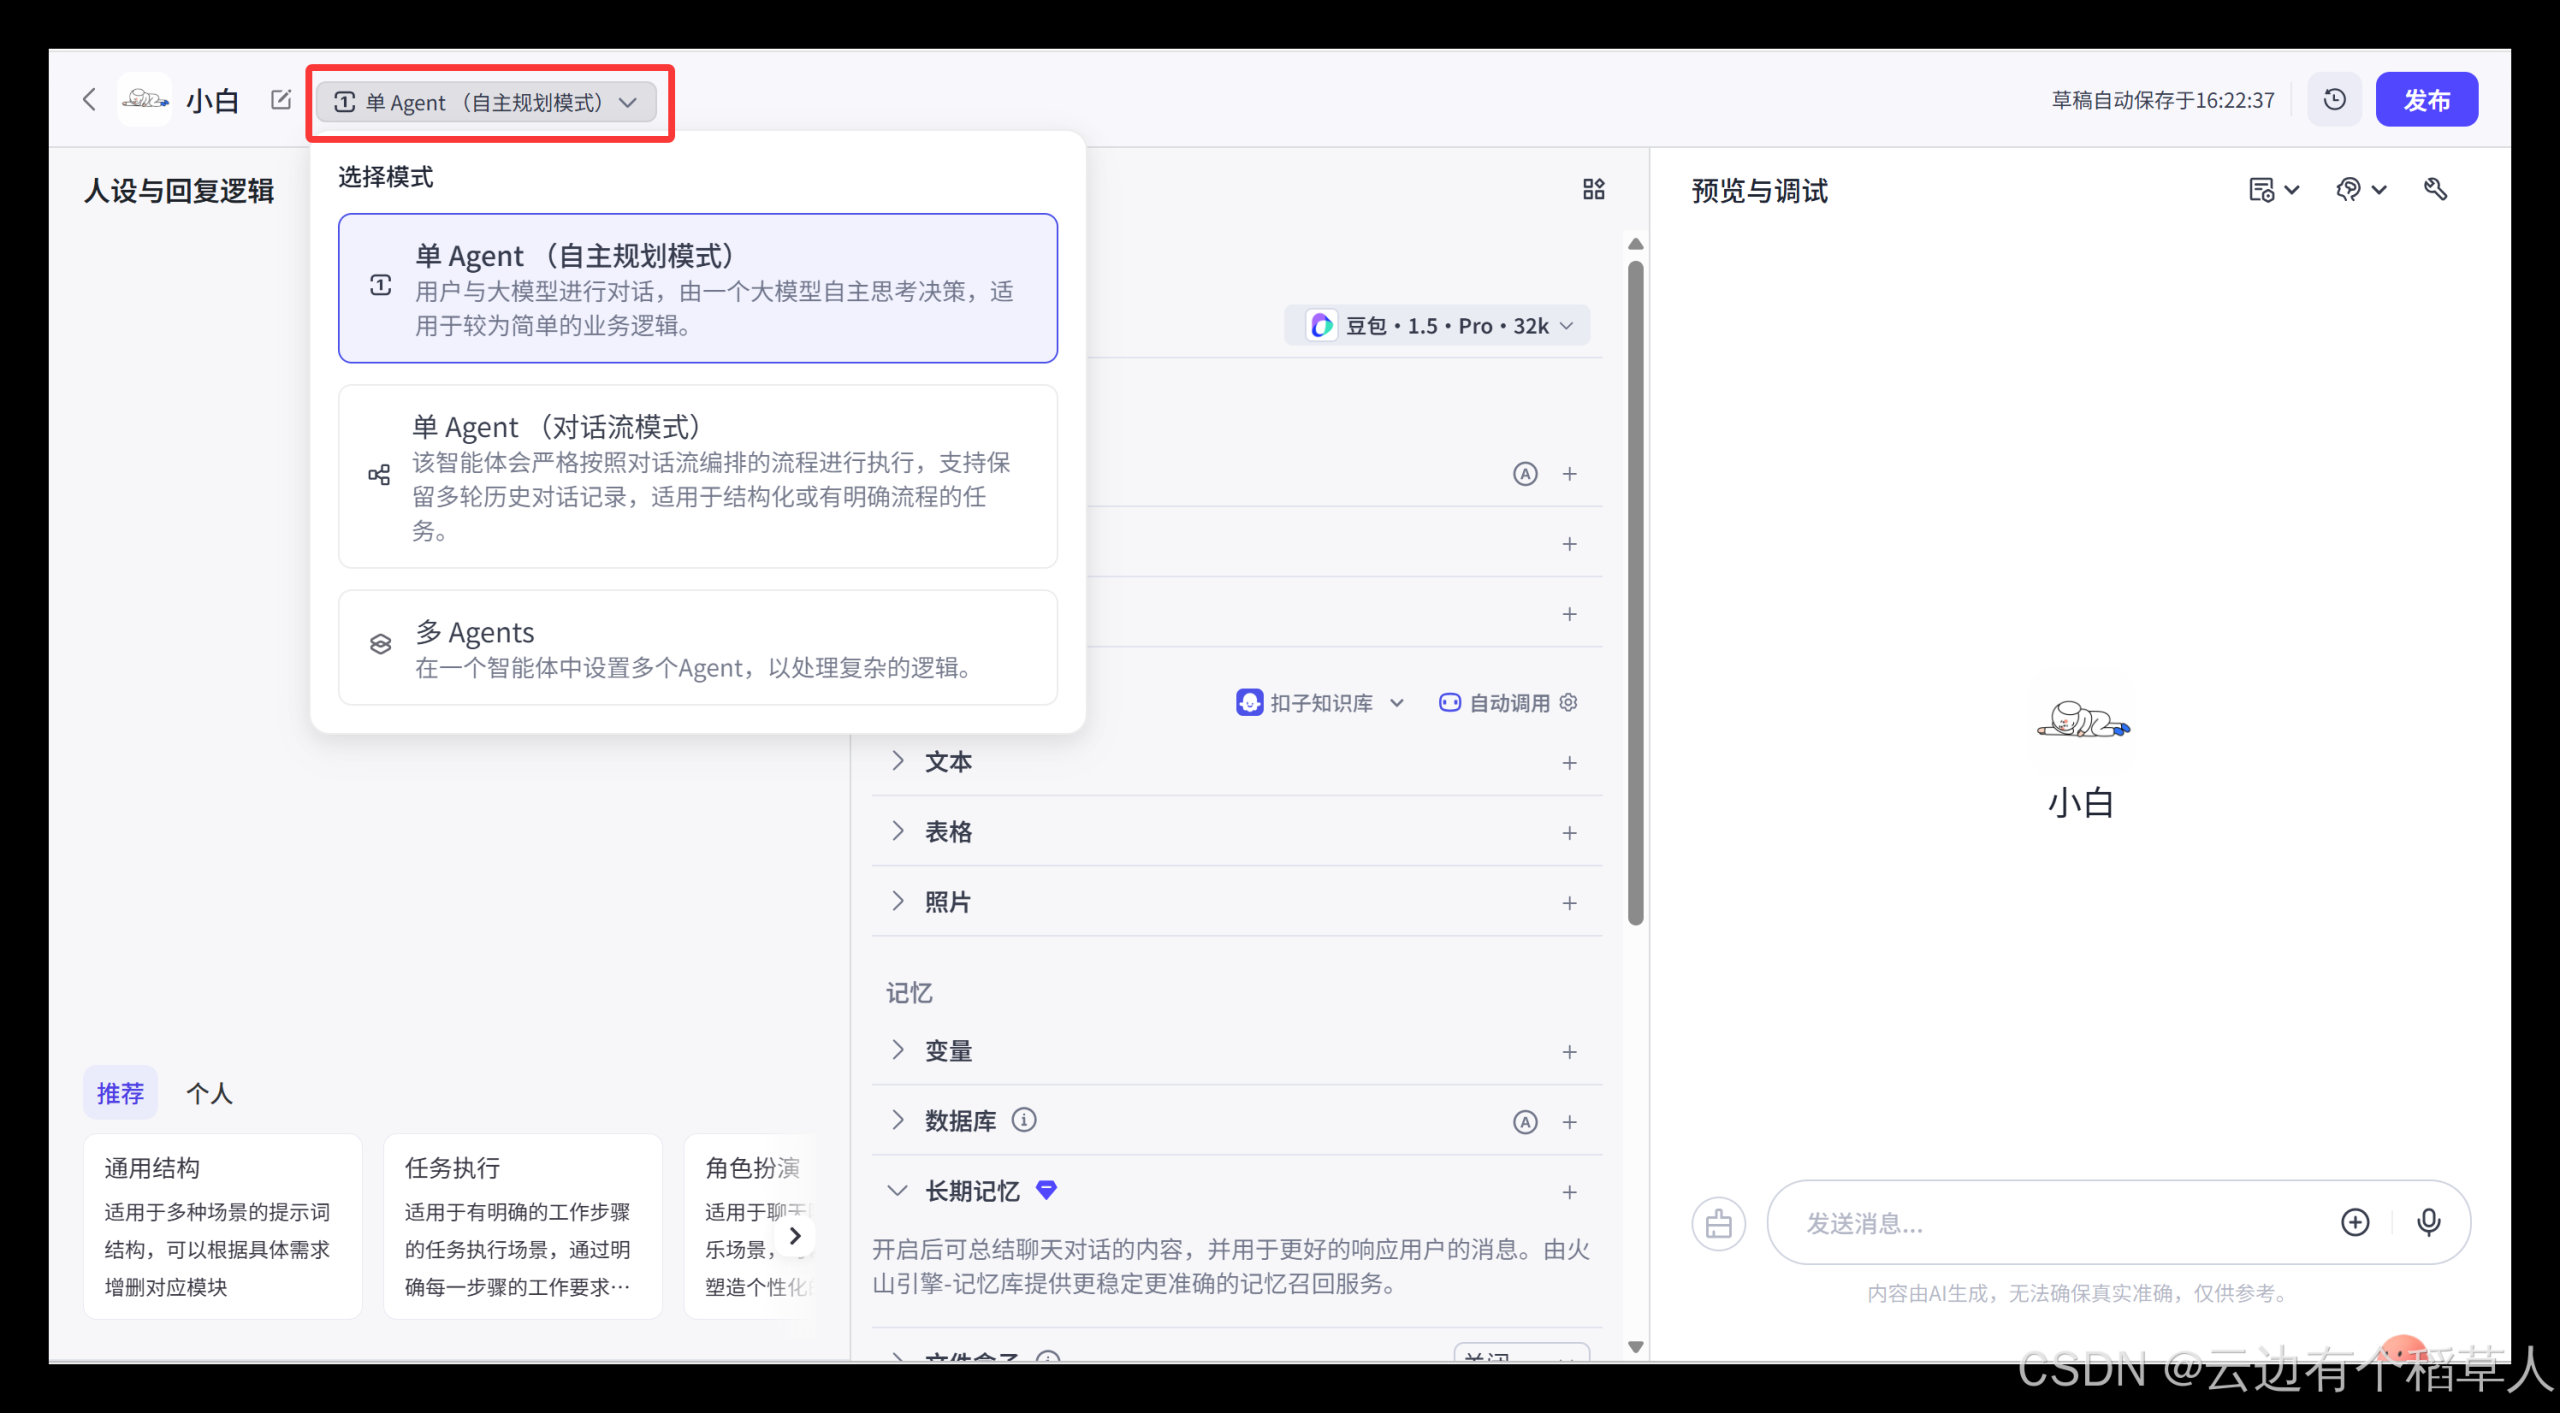Click the clear conversation icon beside message input
This screenshot has width=2560, height=1413.
(1719, 1222)
